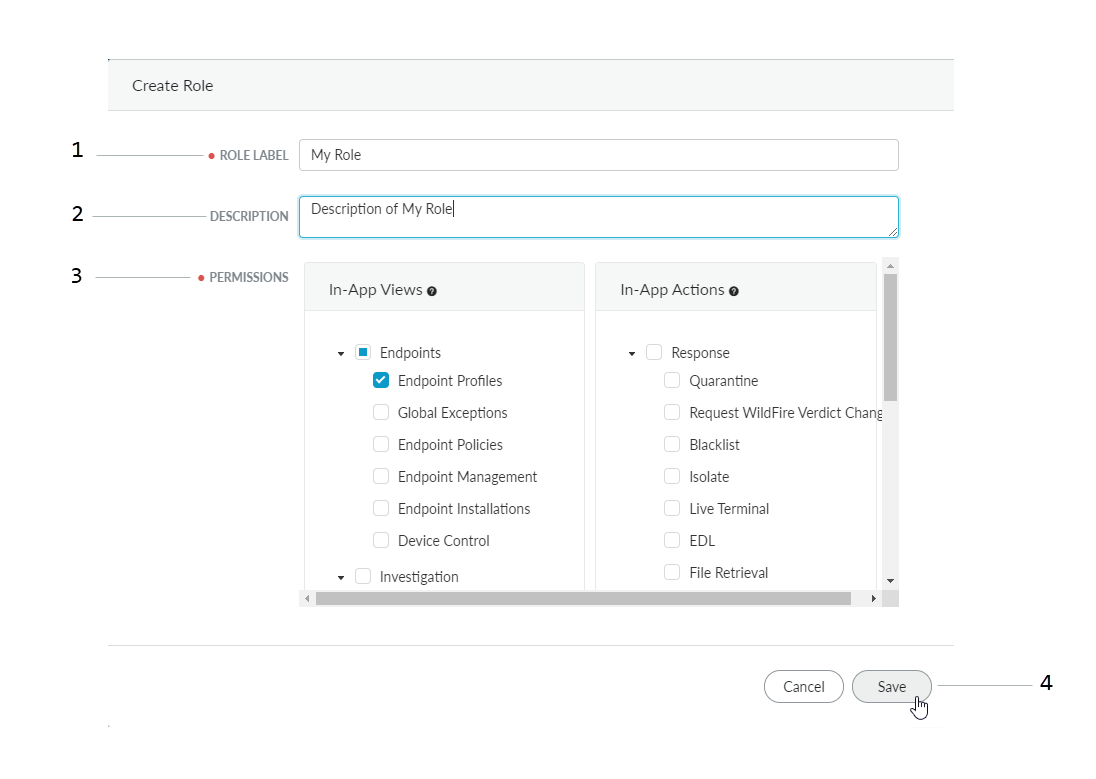Screen dimensions: 1096x779
Task: Enable the Quarantine action checkbox
Action: tap(672, 380)
